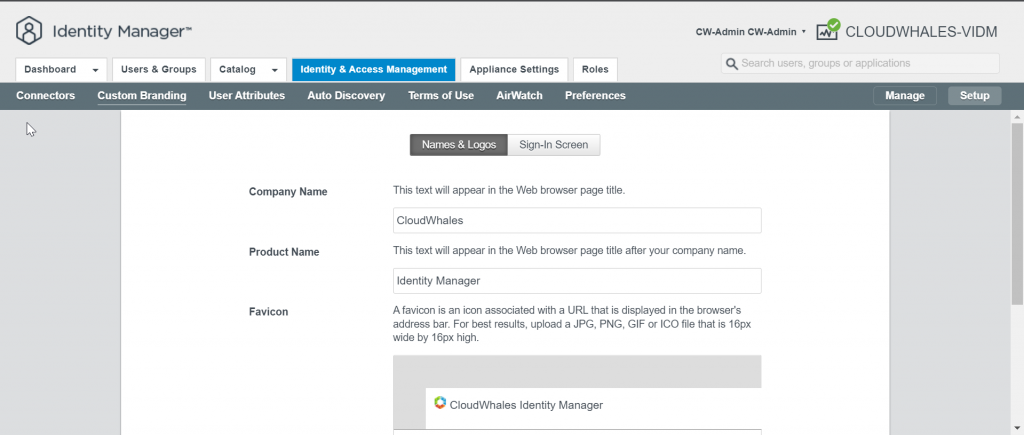Screen dimensions: 1024x435
Task: Focus the Company Name input field
Action: click(577, 220)
